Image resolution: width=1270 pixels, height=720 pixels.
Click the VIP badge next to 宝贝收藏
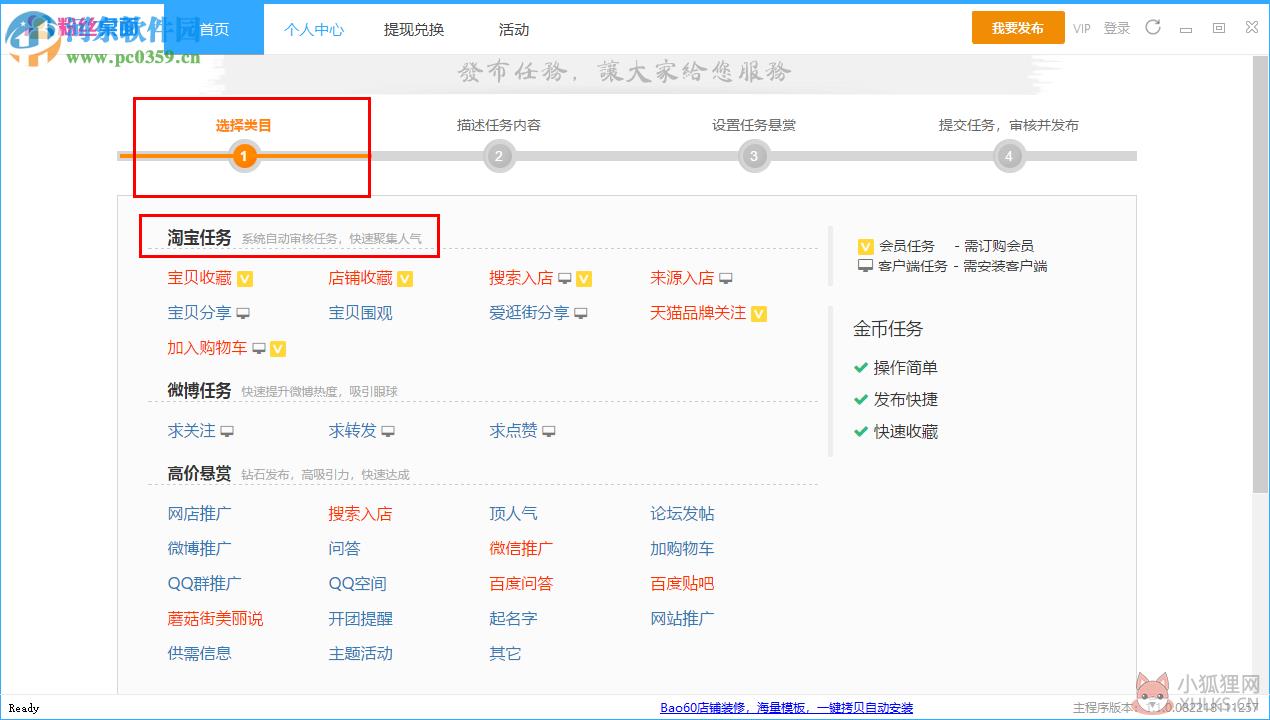pyautogui.click(x=245, y=279)
